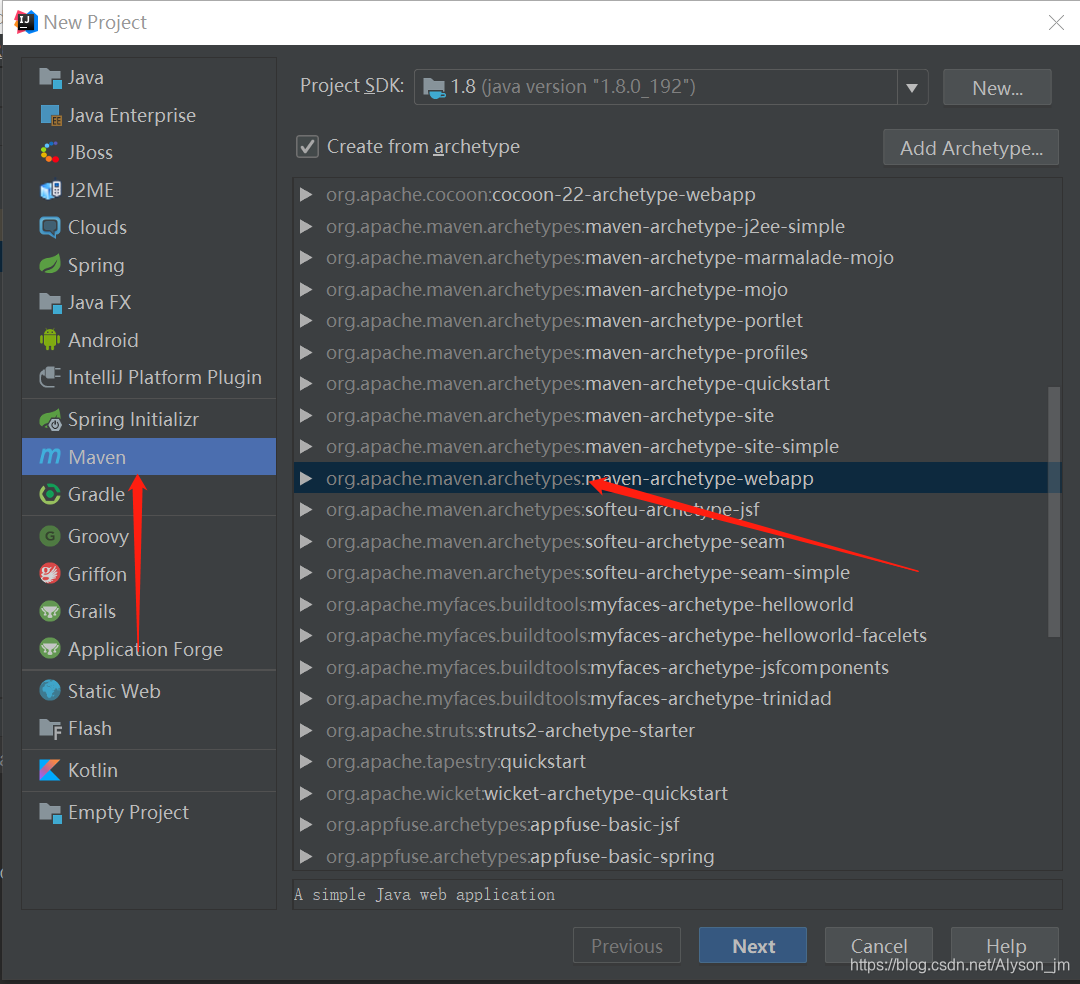This screenshot has height=984, width=1080.
Task: Click 'A simple Java web application' description
Action: pos(424,894)
